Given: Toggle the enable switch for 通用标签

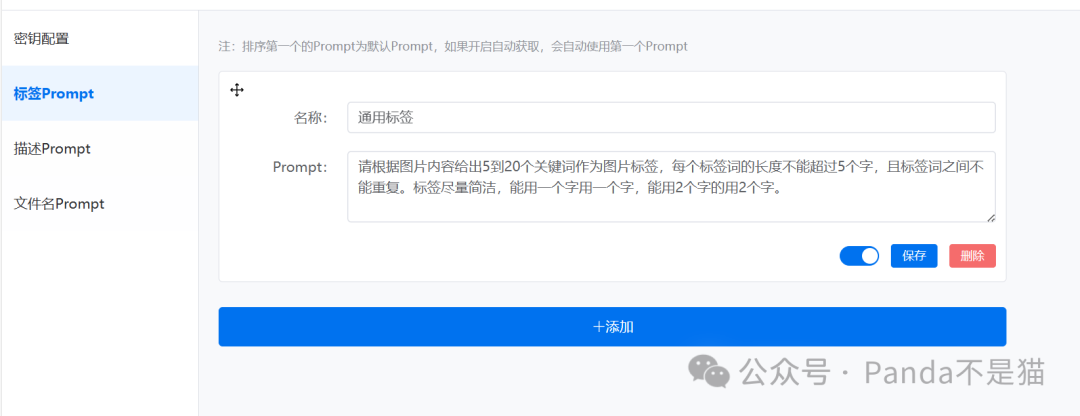Looking at the screenshot, I should point(859,256).
